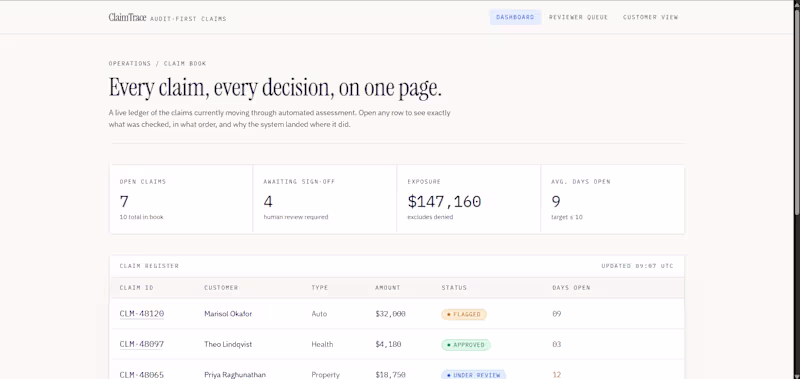
Task: Click days open value 09
Action: (557, 314)
